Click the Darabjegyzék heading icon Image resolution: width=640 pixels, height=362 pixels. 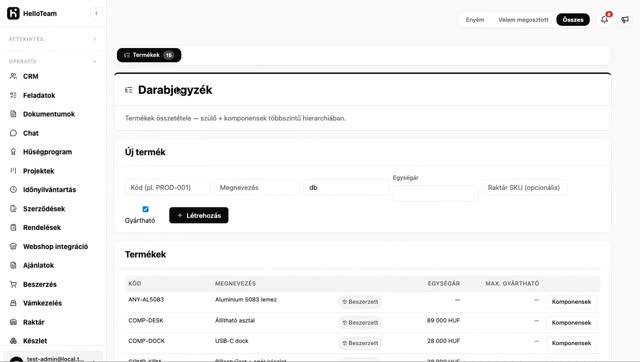(x=129, y=90)
